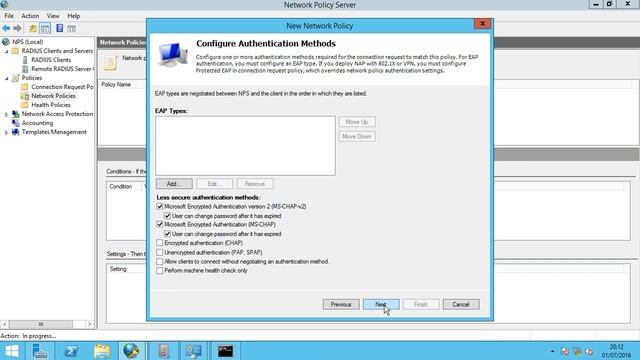The image size is (640, 360).
Task: Click the Network Policies folder icon
Action: pyautogui.click(x=25, y=96)
